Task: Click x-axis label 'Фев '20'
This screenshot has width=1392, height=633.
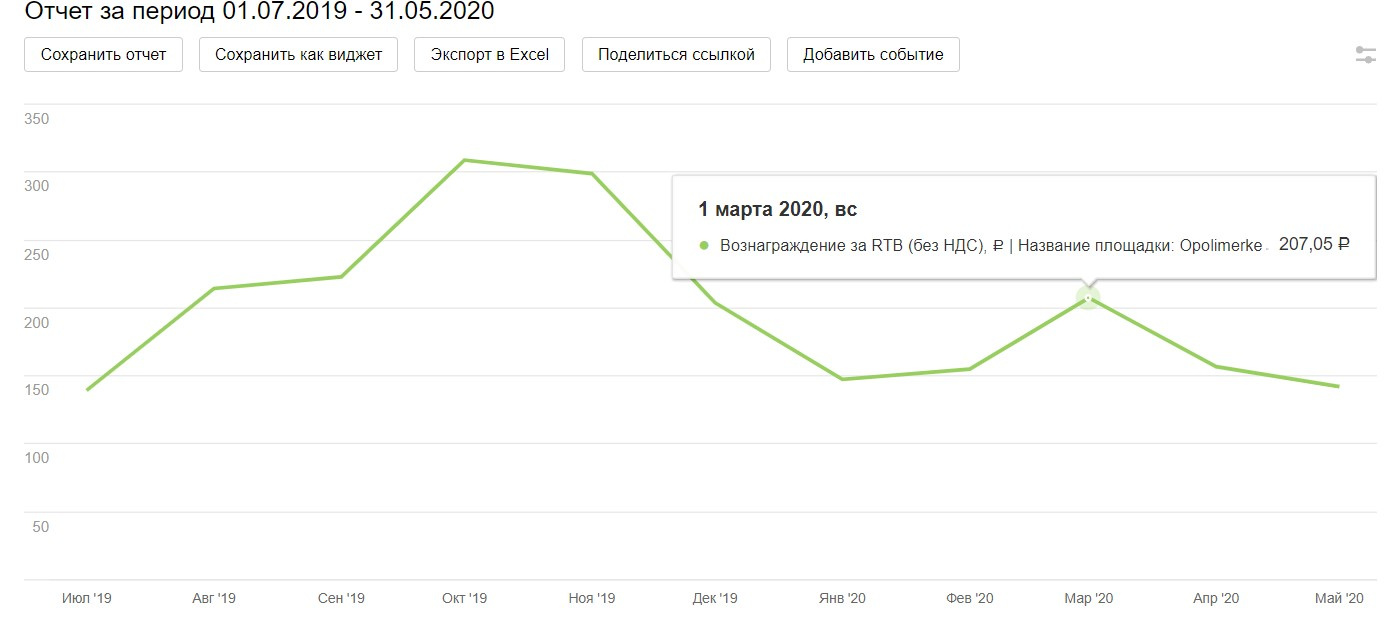Action: (x=970, y=598)
